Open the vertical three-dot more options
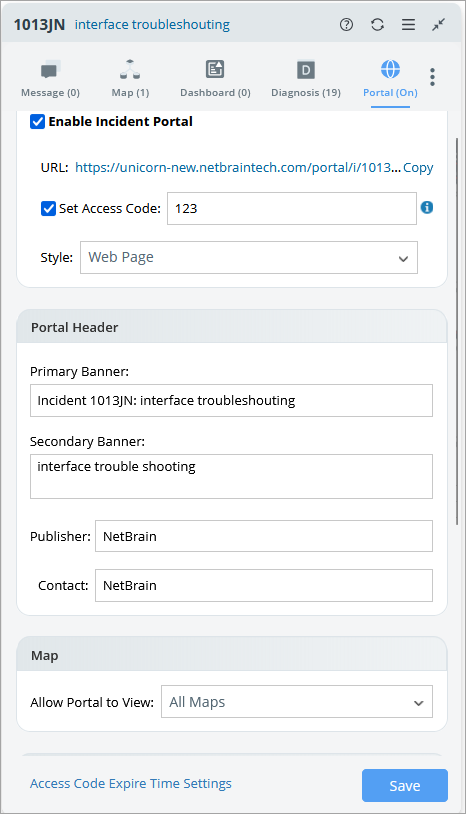Screen dimensions: 466x814 click(x=432, y=77)
